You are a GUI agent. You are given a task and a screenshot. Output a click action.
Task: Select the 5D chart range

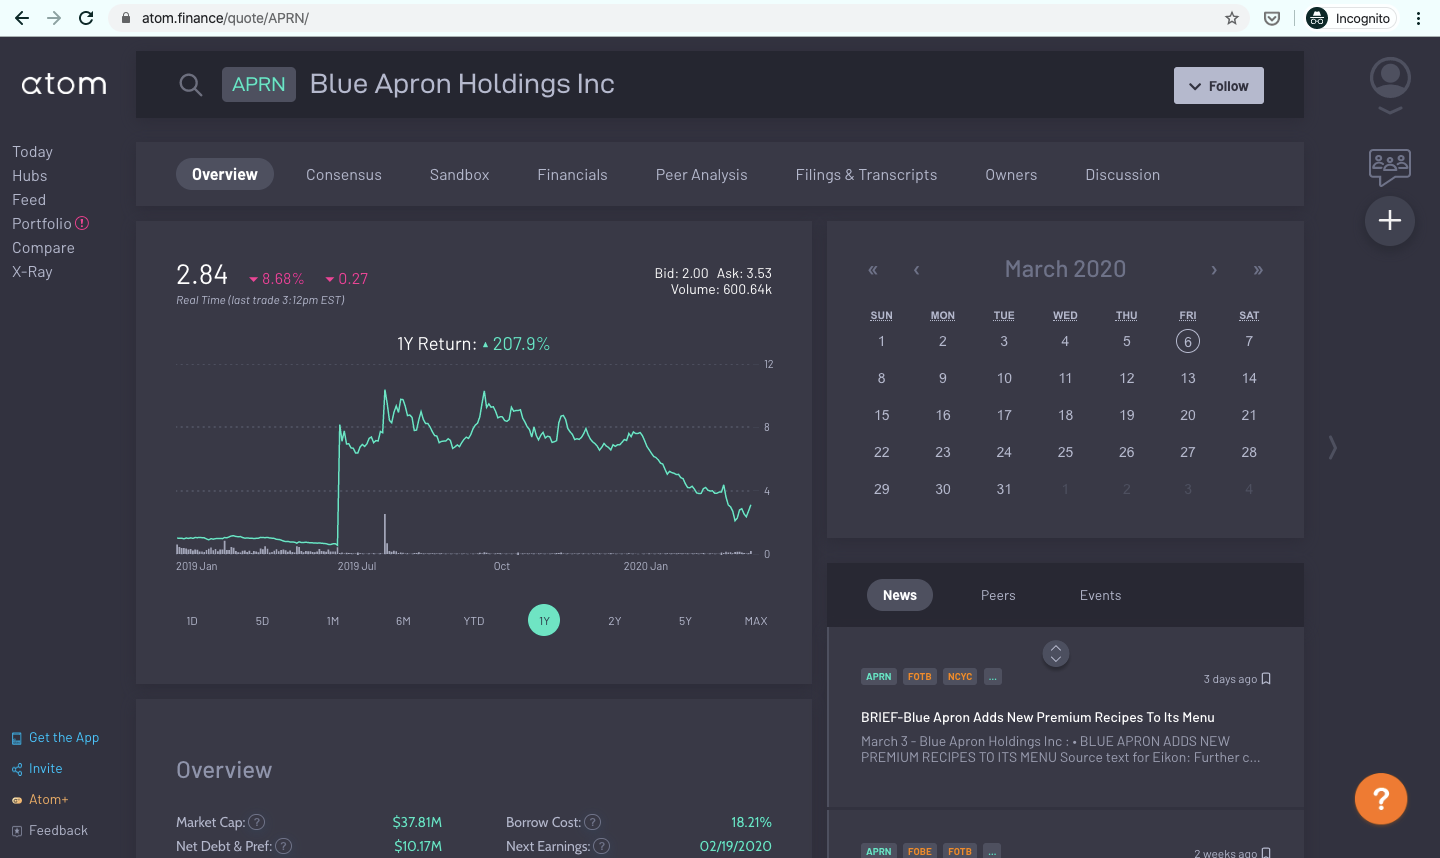coord(262,621)
